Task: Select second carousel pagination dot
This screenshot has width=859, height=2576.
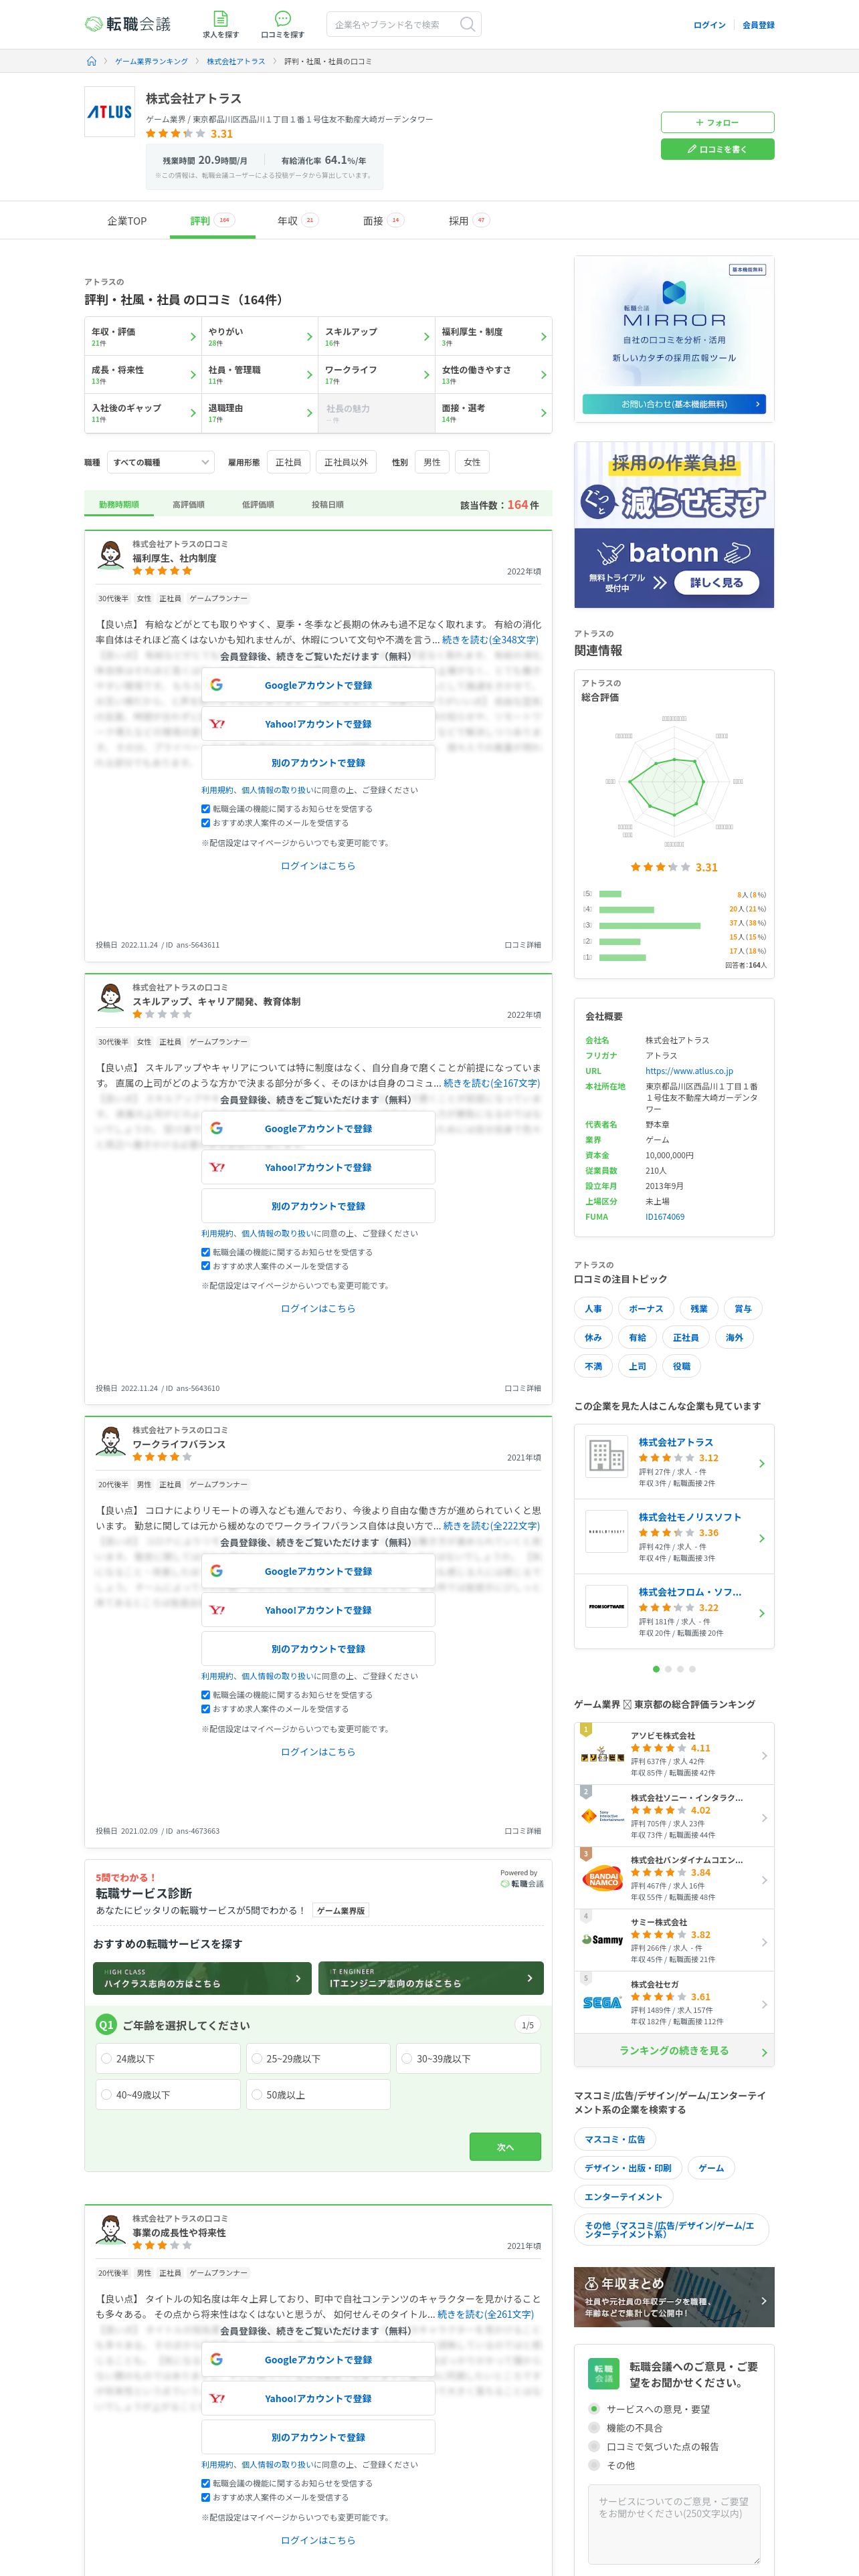Action: point(668,1669)
